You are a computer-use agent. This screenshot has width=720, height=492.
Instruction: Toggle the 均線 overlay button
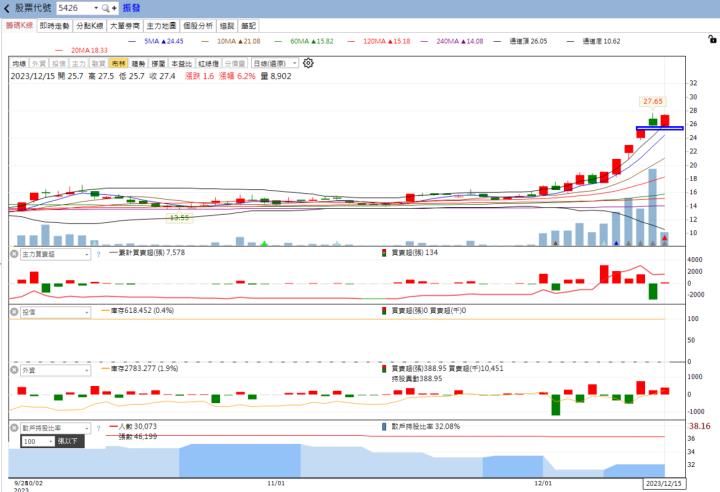click(19, 63)
